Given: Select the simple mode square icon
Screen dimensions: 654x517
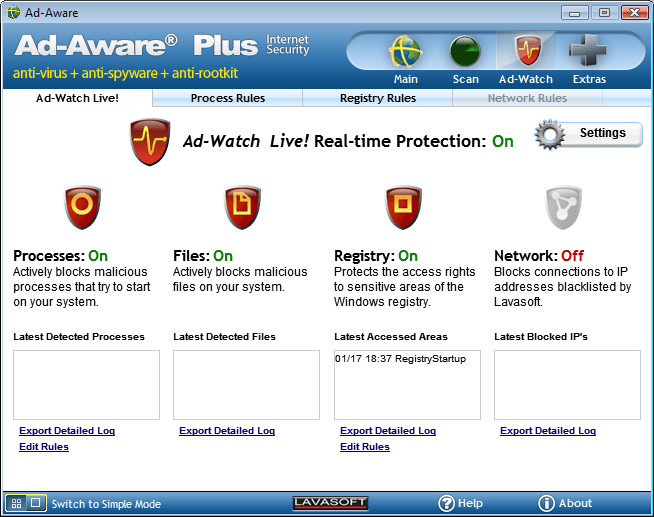Looking at the screenshot, I should tap(36, 503).
